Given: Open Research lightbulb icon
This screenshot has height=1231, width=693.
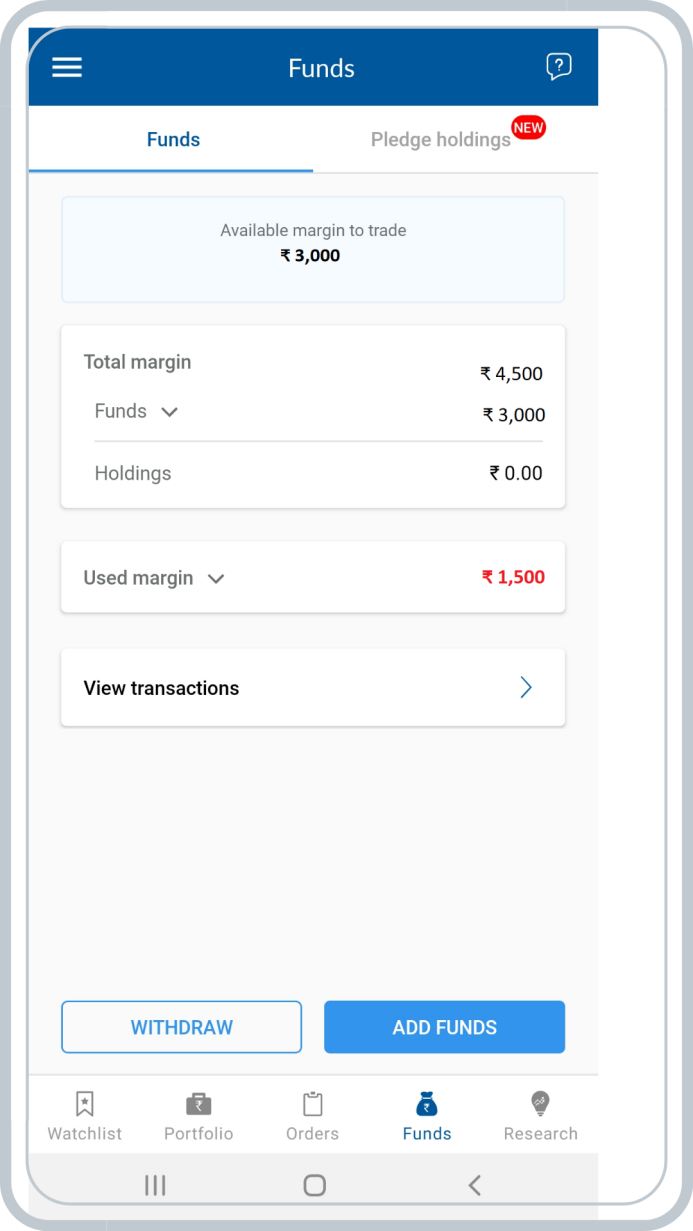Looking at the screenshot, I should click(540, 1104).
